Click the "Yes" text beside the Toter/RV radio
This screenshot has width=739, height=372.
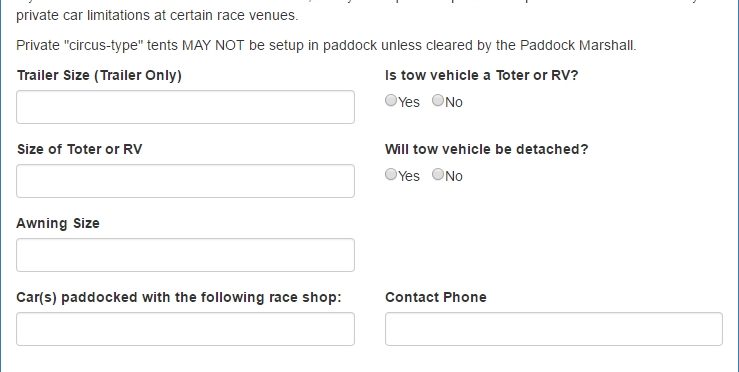[x=409, y=102]
